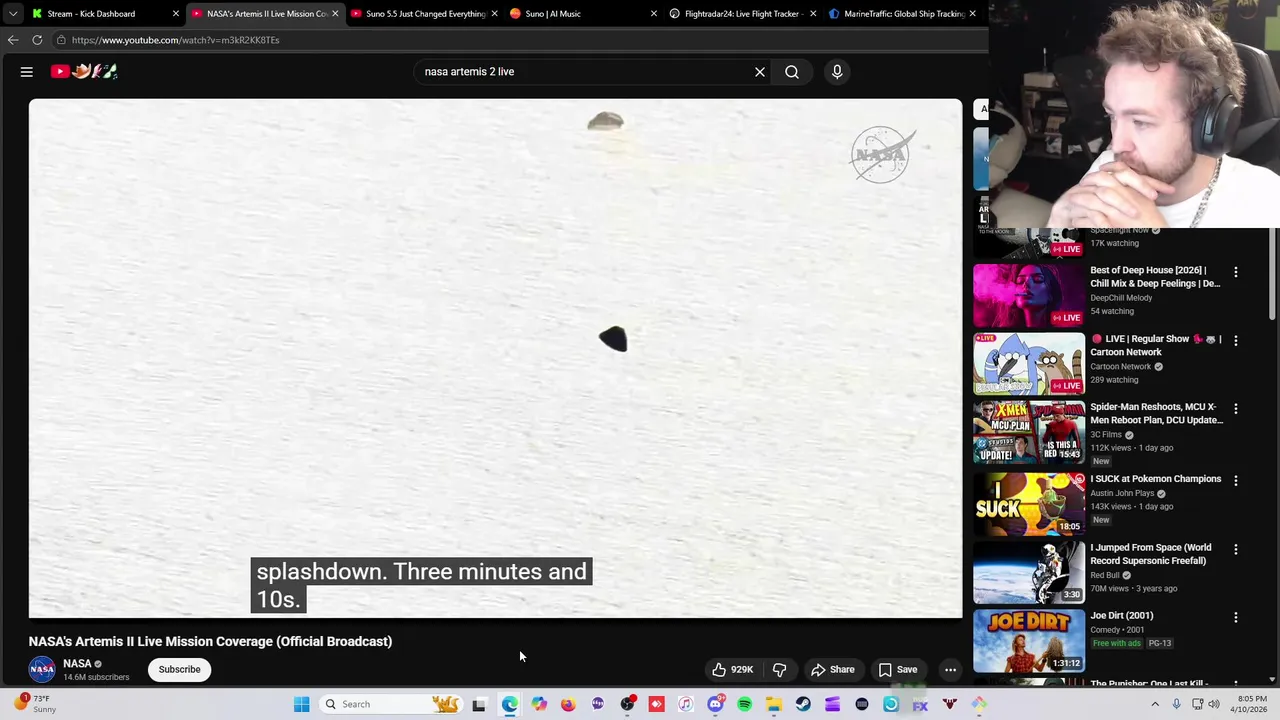Click the YouTube logo home link
Viewport: 1280px width, 720px height.
pyautogui.click(x=85, y=71)
